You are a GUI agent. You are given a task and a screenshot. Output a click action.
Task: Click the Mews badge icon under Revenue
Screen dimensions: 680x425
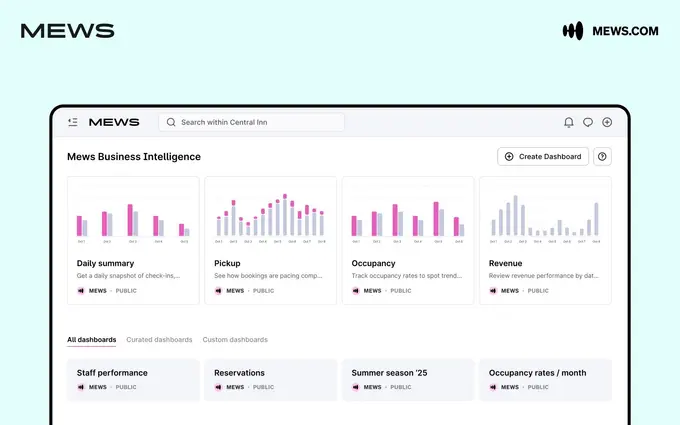click(493, 291)
